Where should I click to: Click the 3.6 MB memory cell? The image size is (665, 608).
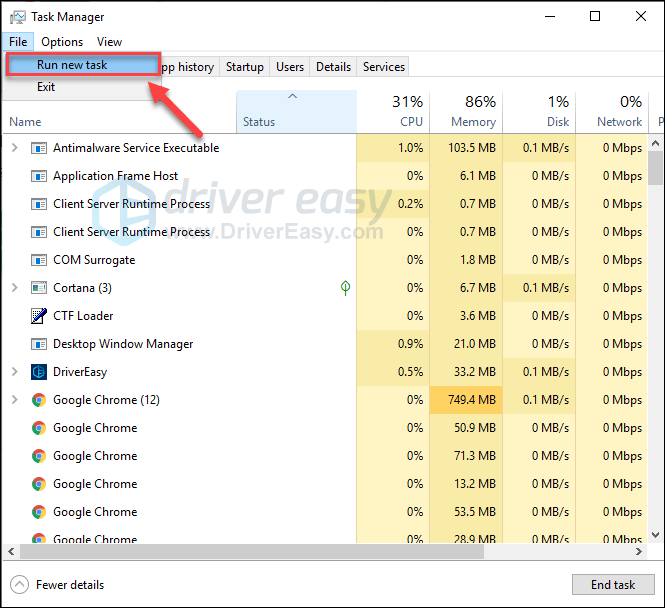466,316
